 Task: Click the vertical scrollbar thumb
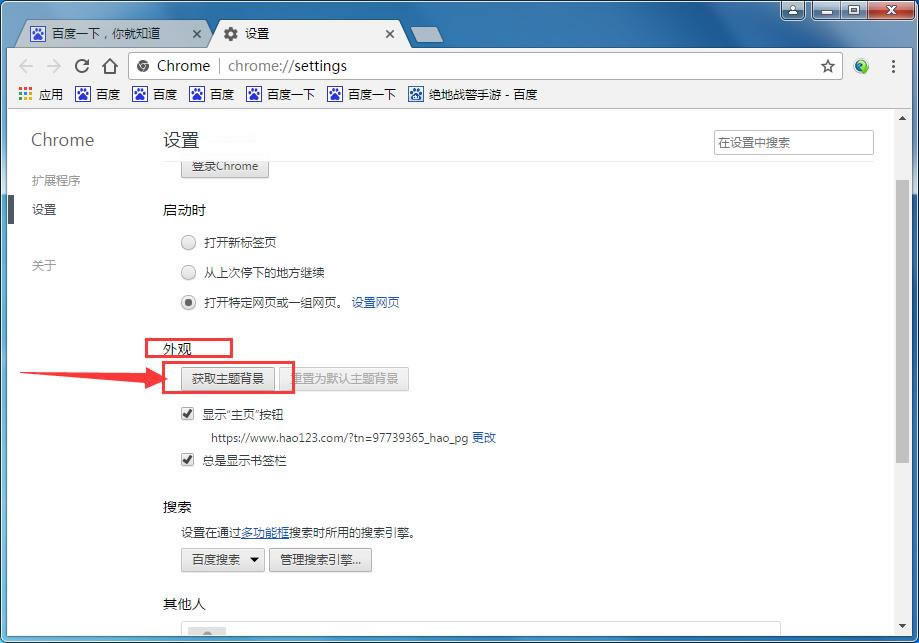point(903,321)
